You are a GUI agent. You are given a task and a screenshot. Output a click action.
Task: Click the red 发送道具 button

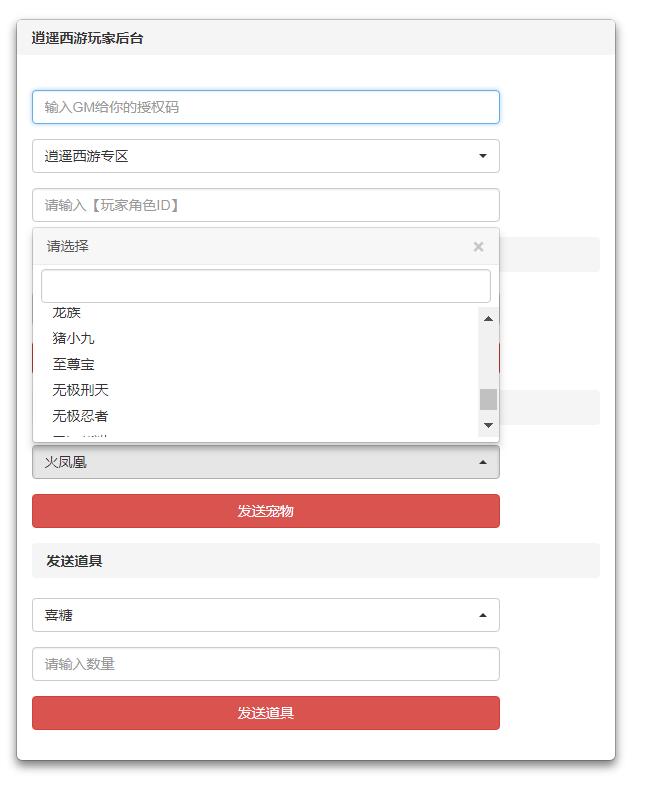(x=265, y=713)
